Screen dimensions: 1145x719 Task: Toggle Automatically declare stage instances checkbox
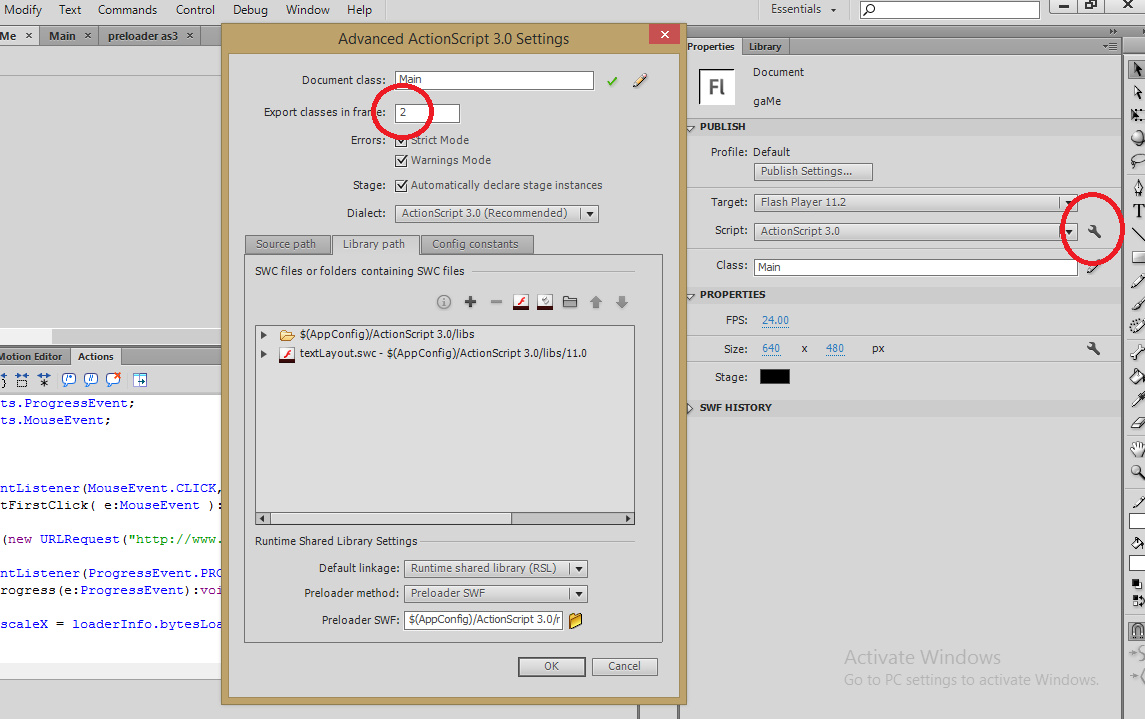point(401,186)
